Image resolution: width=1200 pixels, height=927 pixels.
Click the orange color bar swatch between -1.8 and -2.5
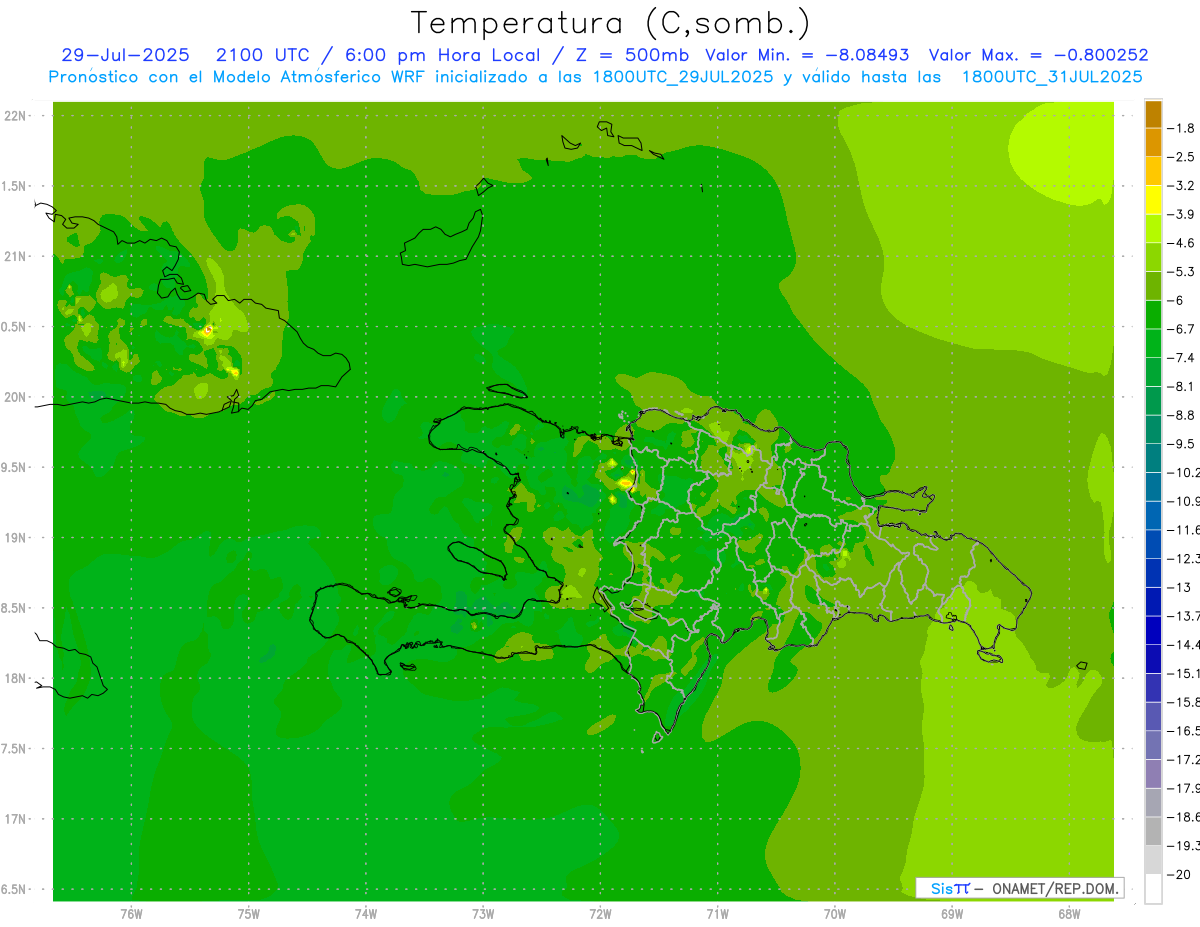coord(1153,142)
